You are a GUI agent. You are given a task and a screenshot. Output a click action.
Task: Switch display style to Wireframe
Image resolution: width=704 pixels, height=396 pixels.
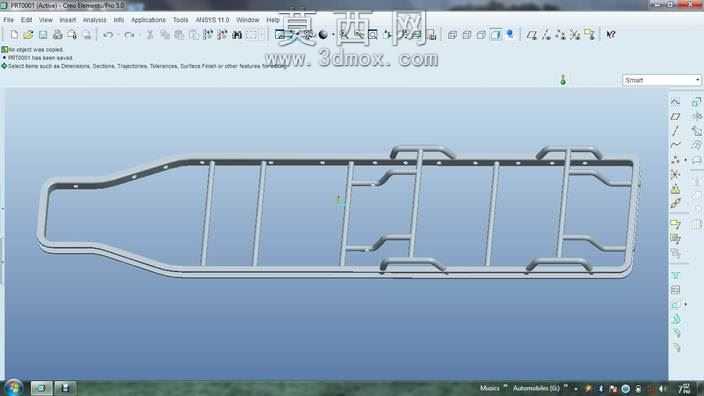453,35
